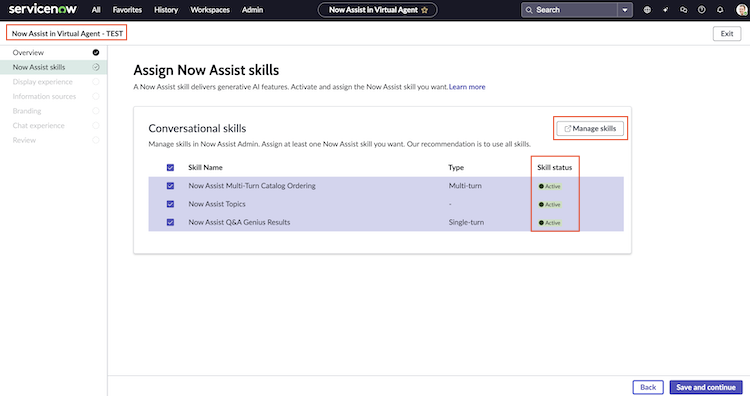Uncheck Now Assist Q&A Genius Results checkbox
The height and width of the screenshot is (396, 750).
point(170,222)
